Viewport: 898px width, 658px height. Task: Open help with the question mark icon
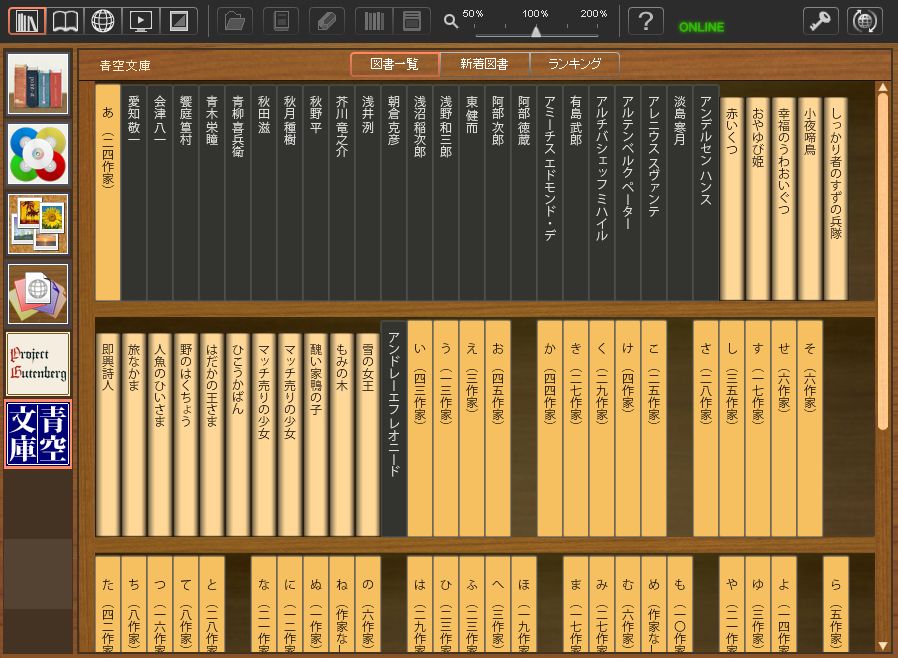click(645, 22)
